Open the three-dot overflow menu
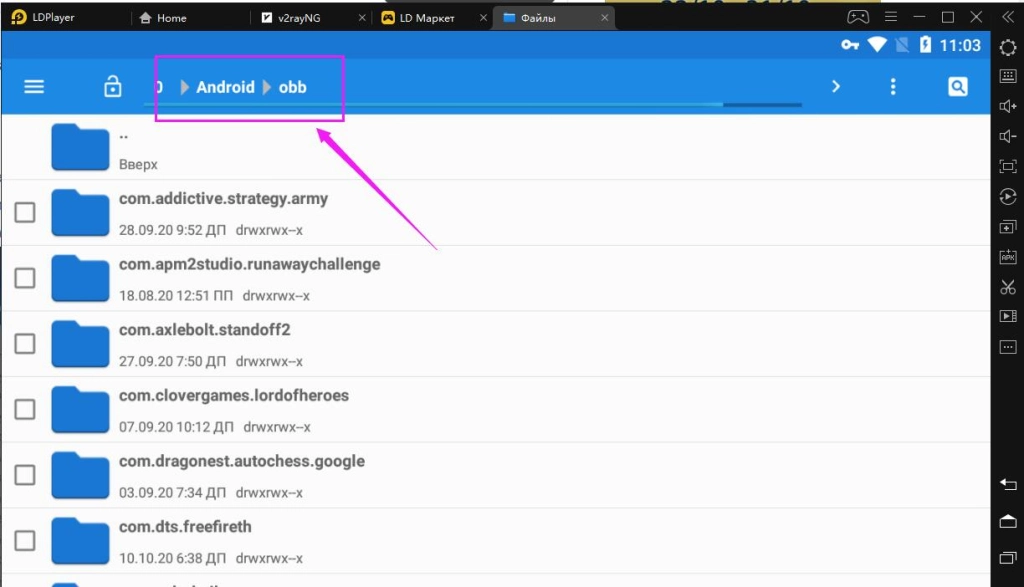1024x587 pixels. pyautogui.click(x=893, y=87)
